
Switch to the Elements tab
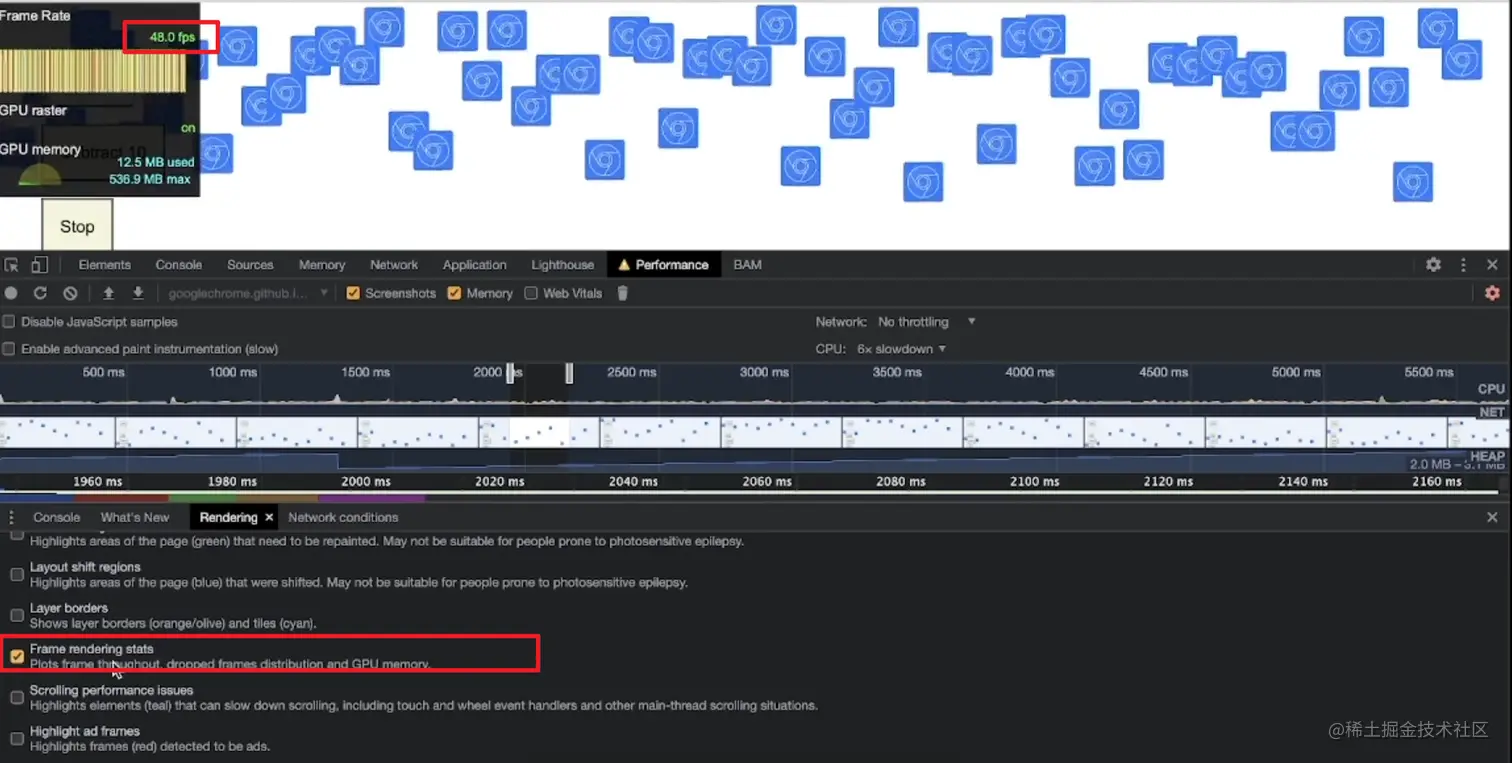click(x=105, y=265)
